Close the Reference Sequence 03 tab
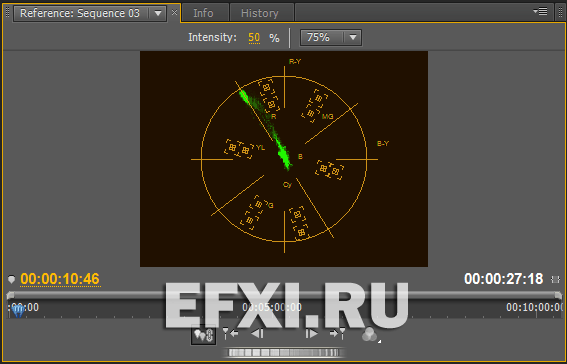The height and width of the screenshot is (364, 567). click(174, 13)
